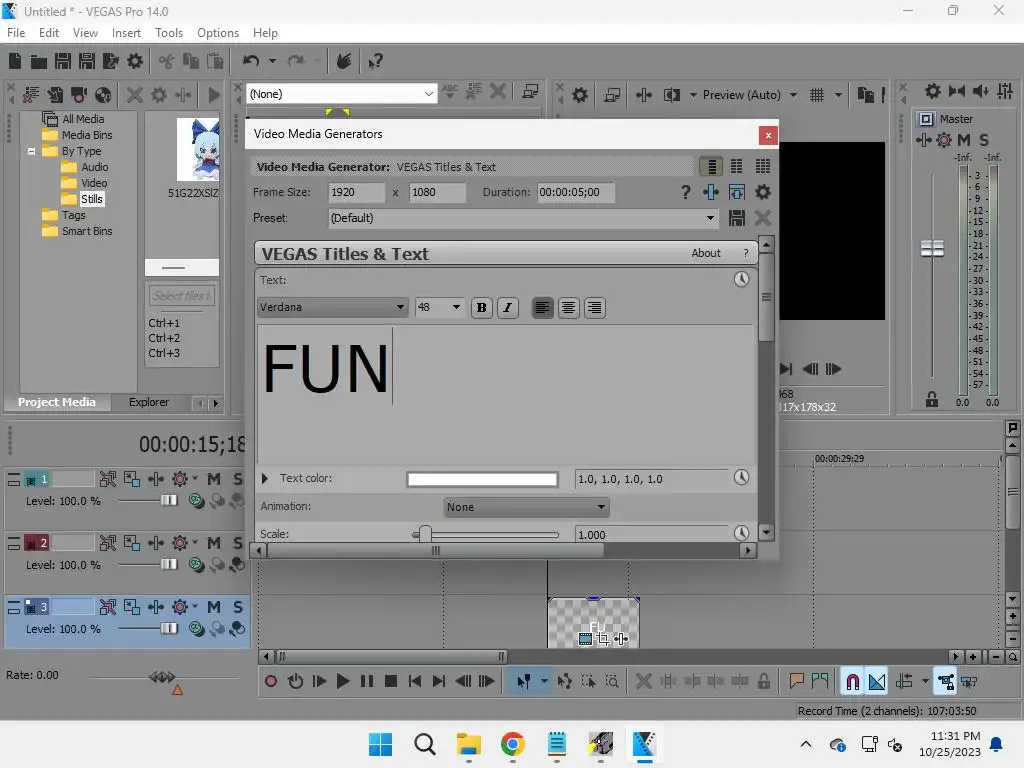Click Master volume fader
The width and height of the screenshot is (1024, 768).
(x=932, y=248)
